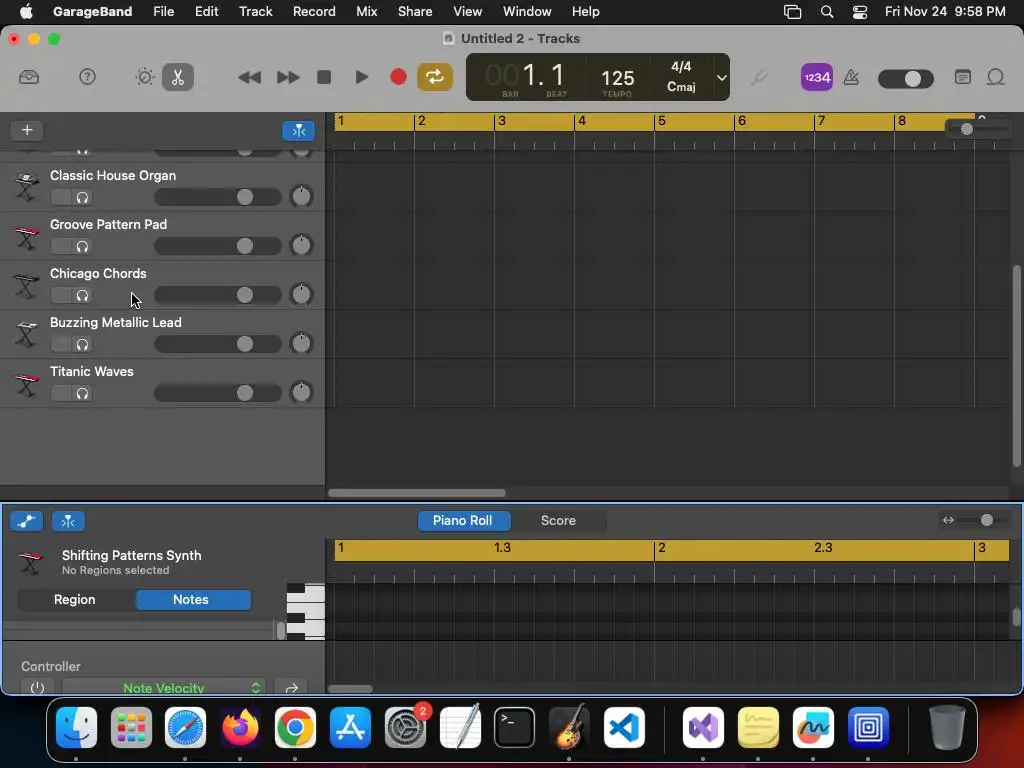Image resolution: width=1024 pixels, height=768 pixels.
Task: Click Groove Pattern Pad pan knob
Action: [x=301, y=245]
